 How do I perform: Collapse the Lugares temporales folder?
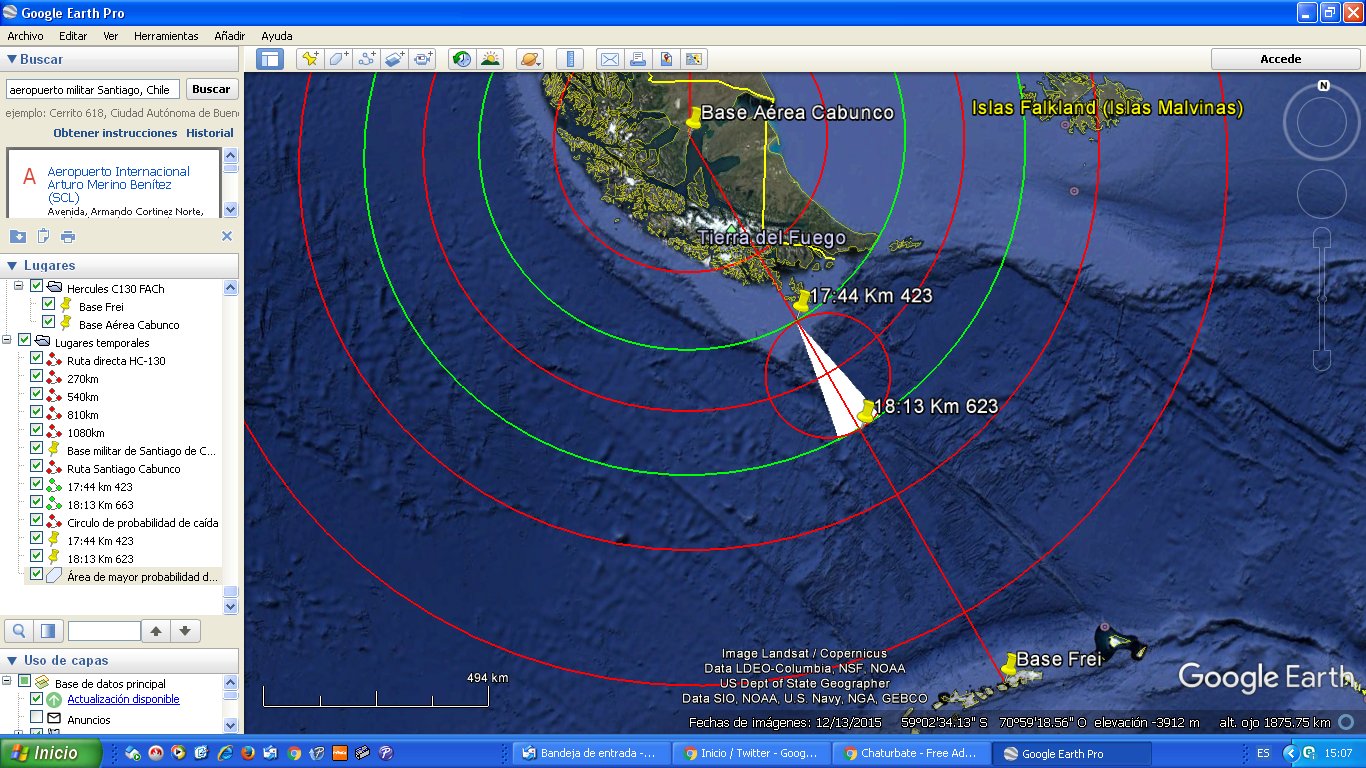click(x=8, y=341)
